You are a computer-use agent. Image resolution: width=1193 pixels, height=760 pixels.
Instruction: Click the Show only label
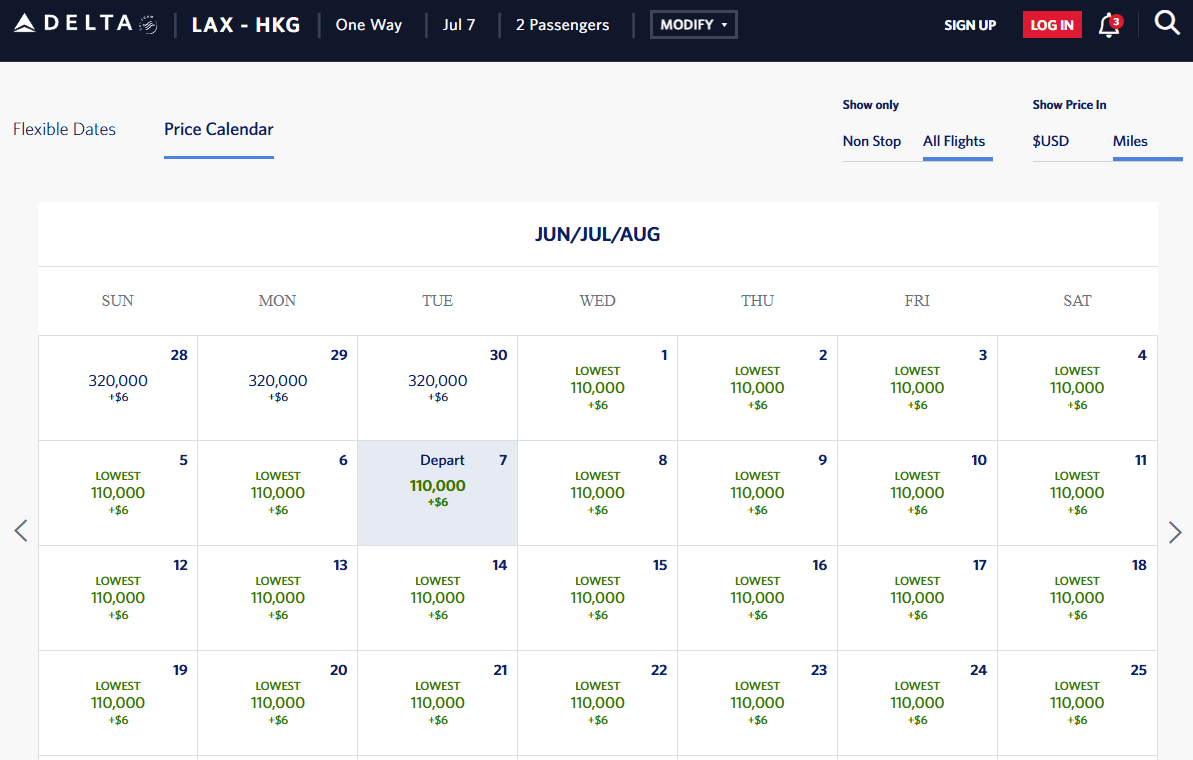pos(870,105)
